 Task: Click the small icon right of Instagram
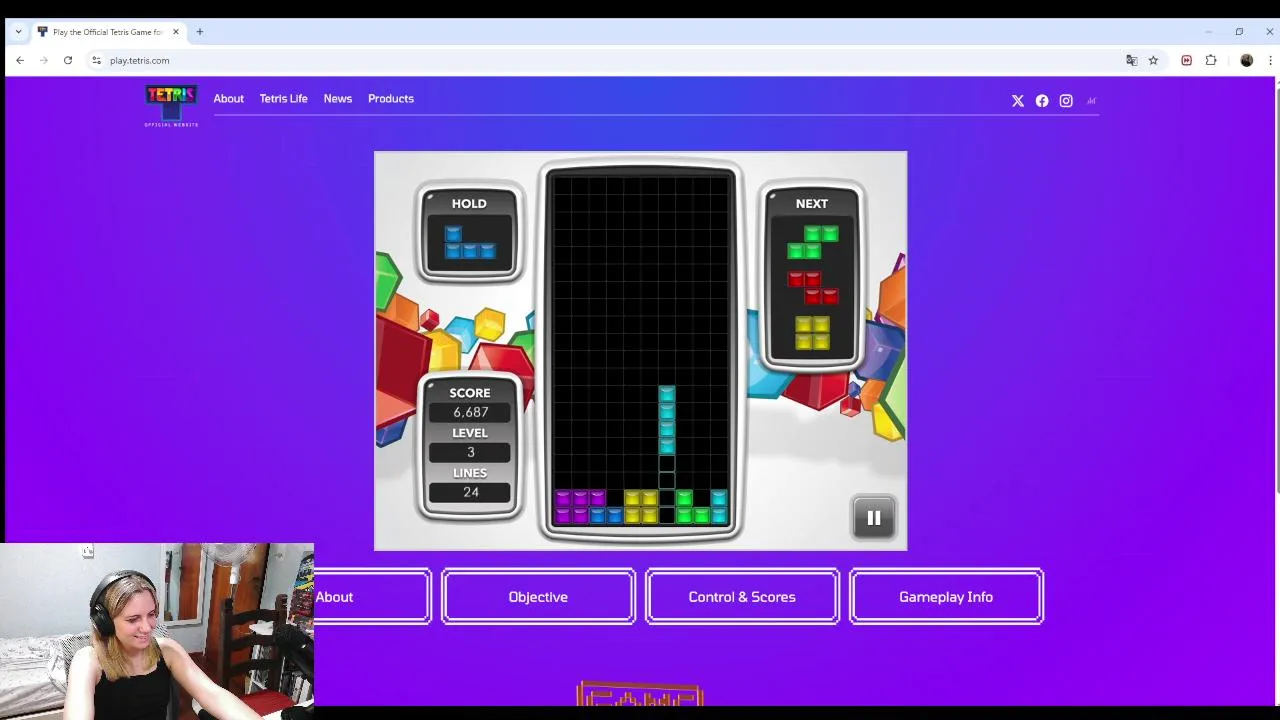pyautogui.click(x=1091, y=101)
